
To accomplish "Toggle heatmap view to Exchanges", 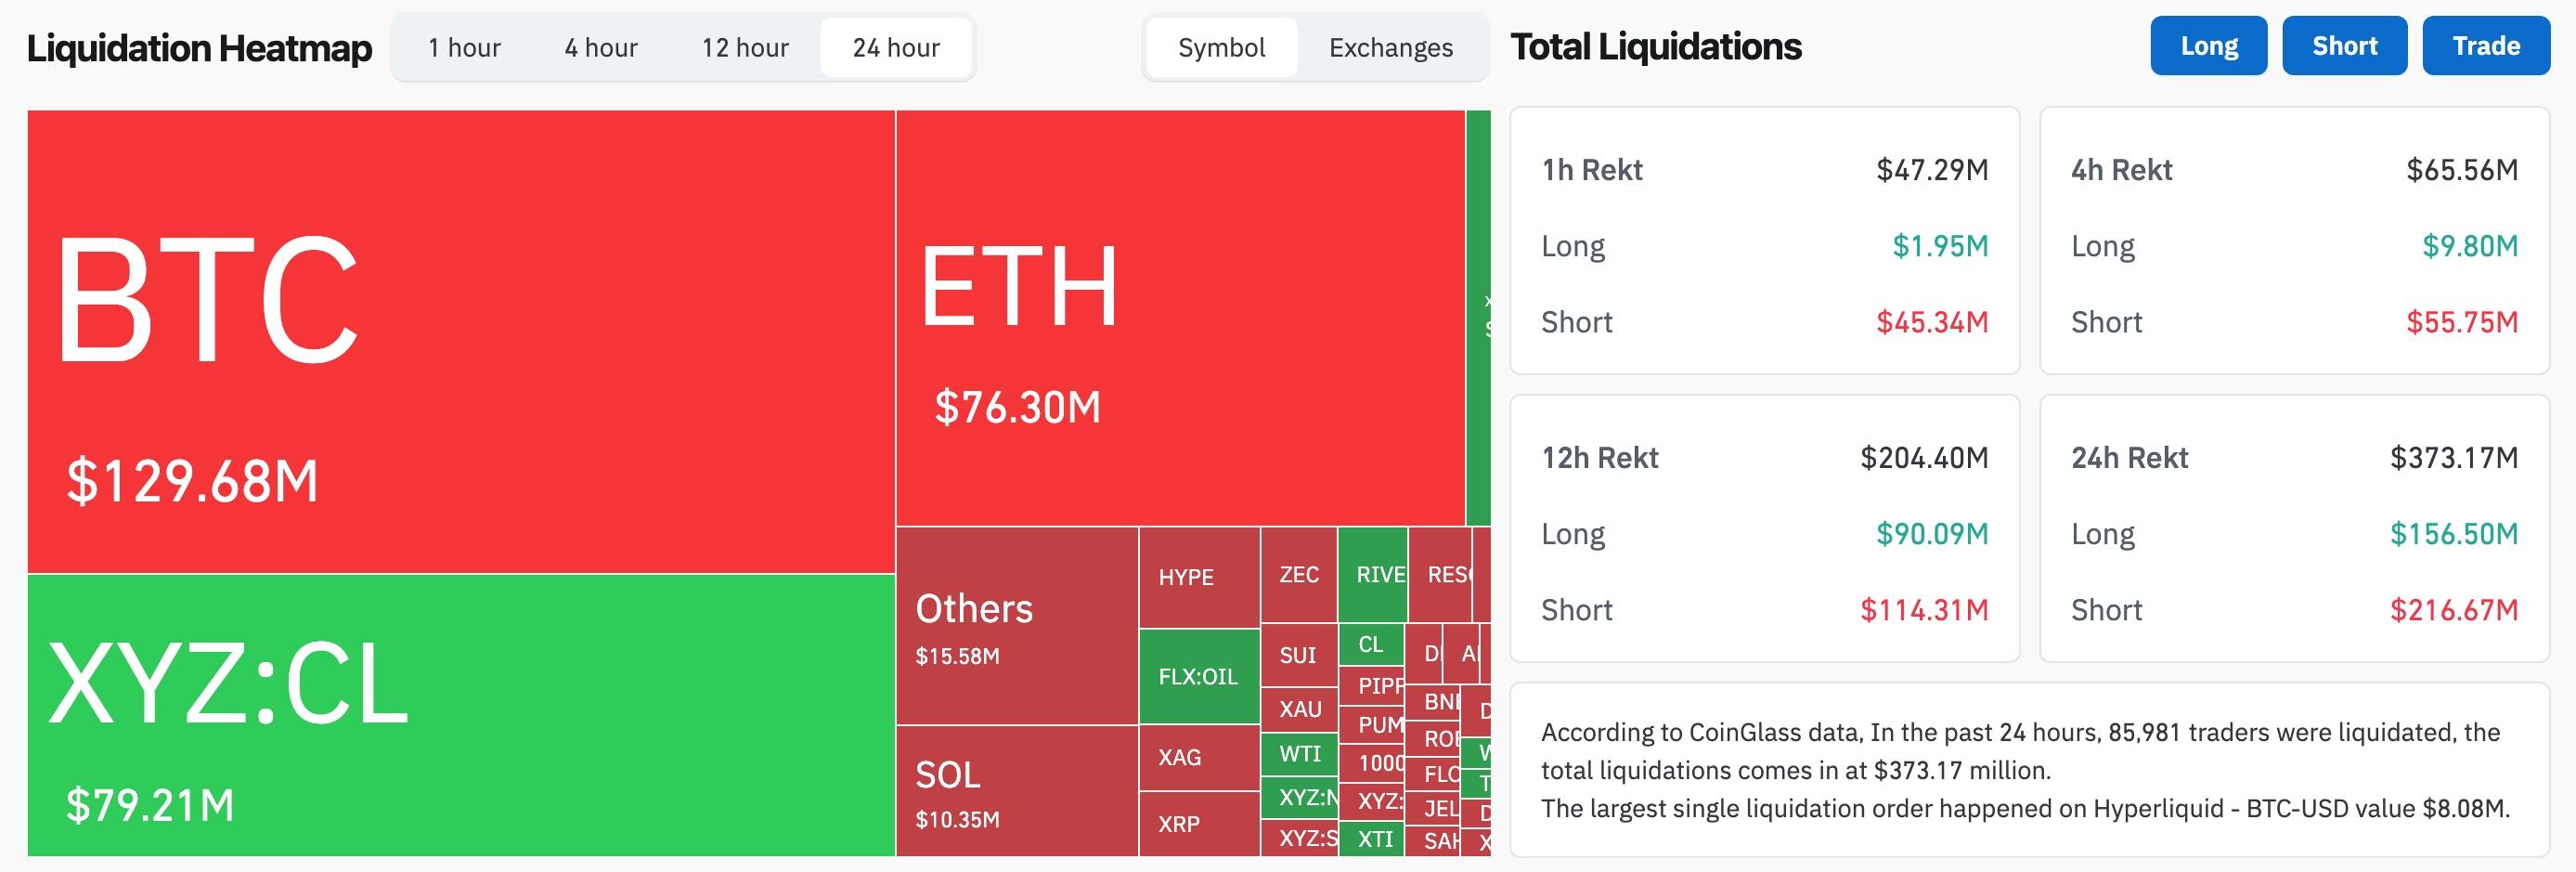I will [1390, 47].
